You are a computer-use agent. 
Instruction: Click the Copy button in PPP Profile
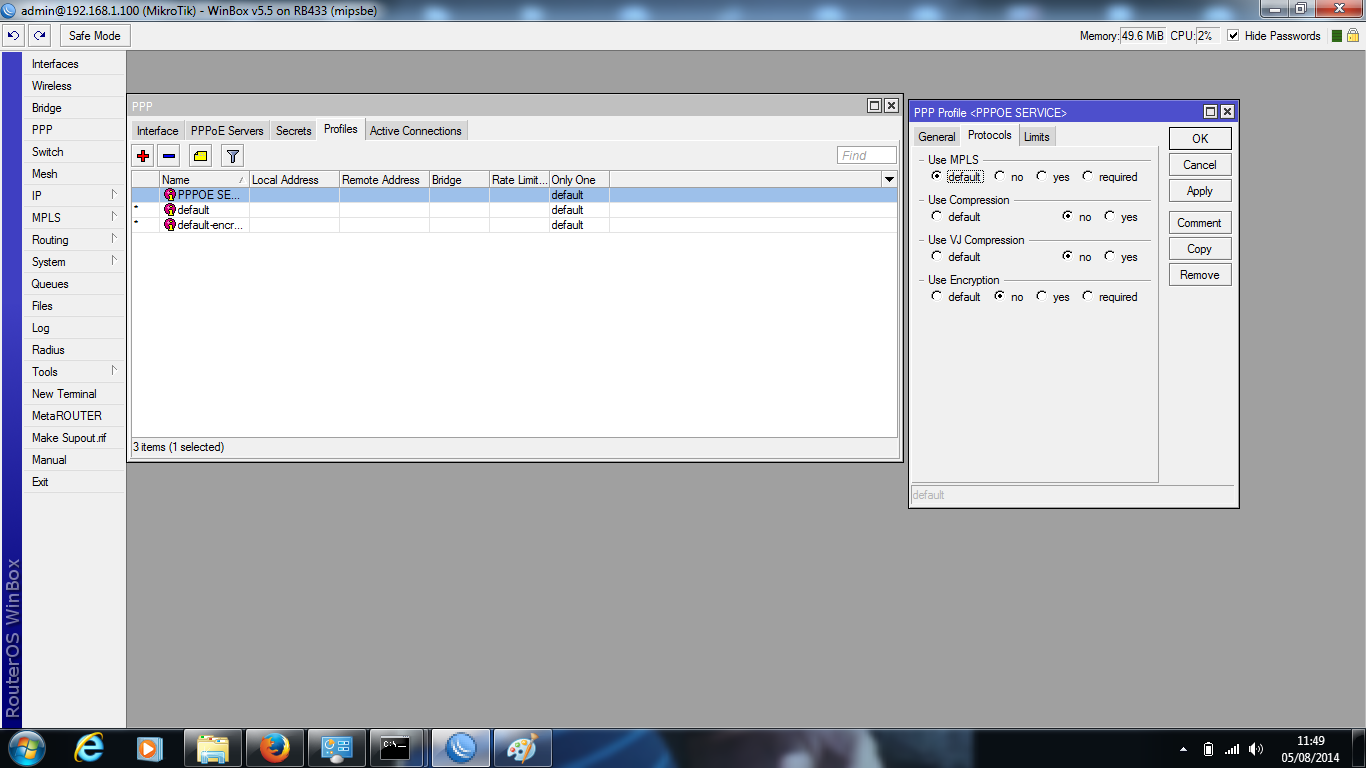tap(1200, 249)
